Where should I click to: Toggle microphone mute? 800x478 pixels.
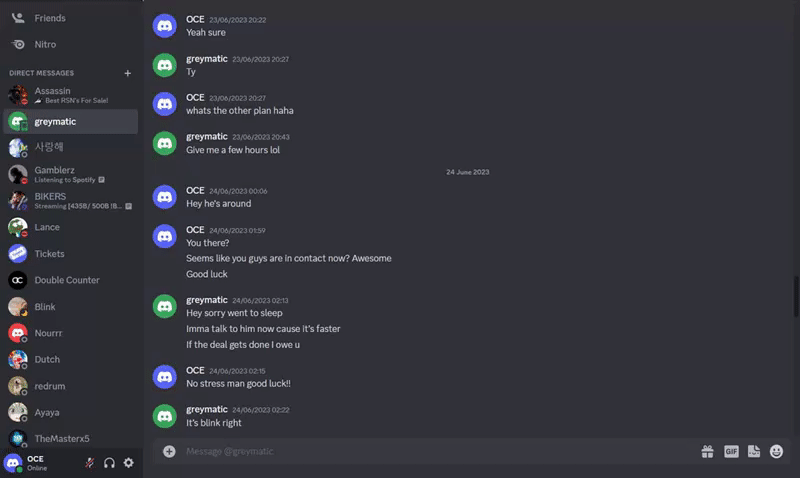point(89,463)
